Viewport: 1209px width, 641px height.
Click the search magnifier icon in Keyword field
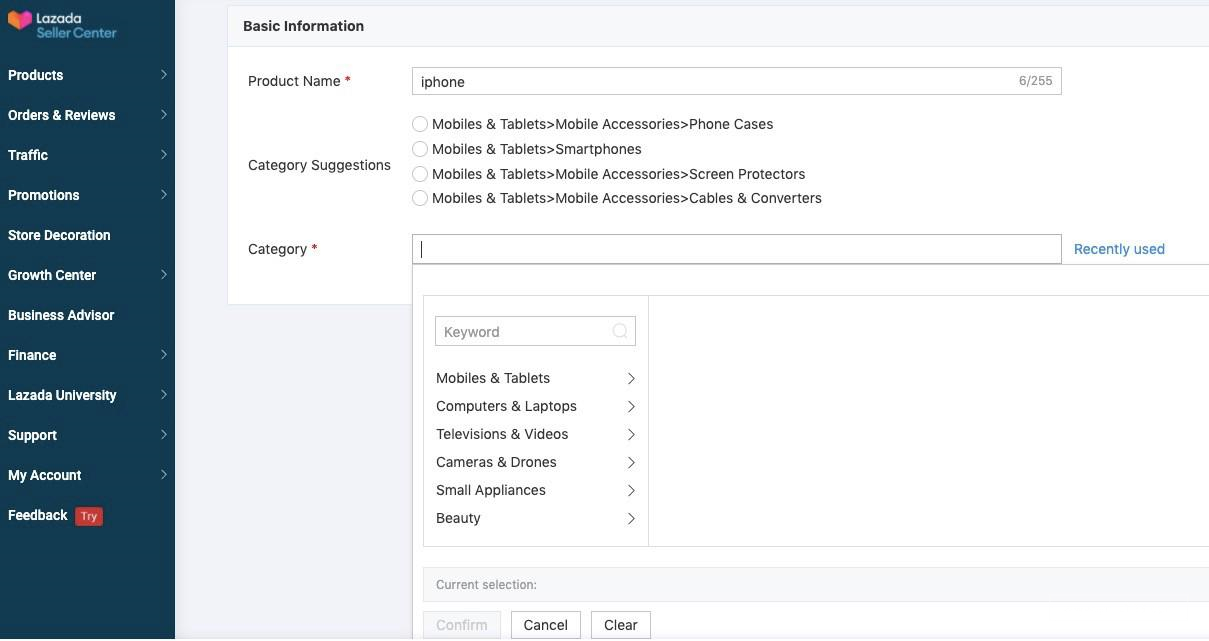(x=620, y=331)
